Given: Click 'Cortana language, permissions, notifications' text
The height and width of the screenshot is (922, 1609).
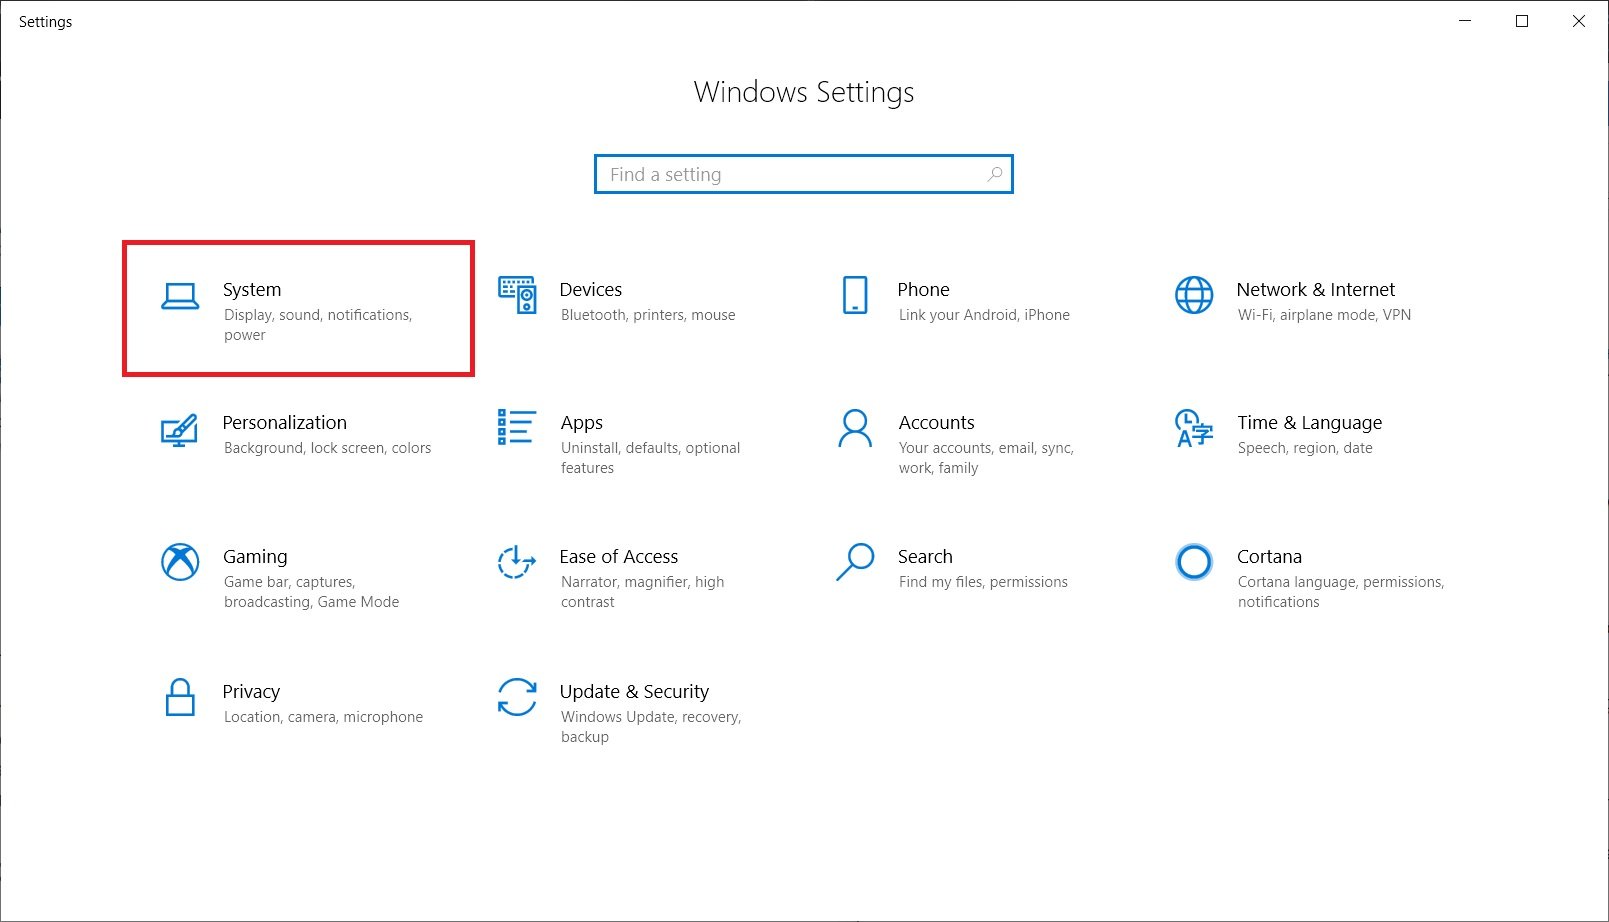Looking at the screenshot, I should (1341, 592).
